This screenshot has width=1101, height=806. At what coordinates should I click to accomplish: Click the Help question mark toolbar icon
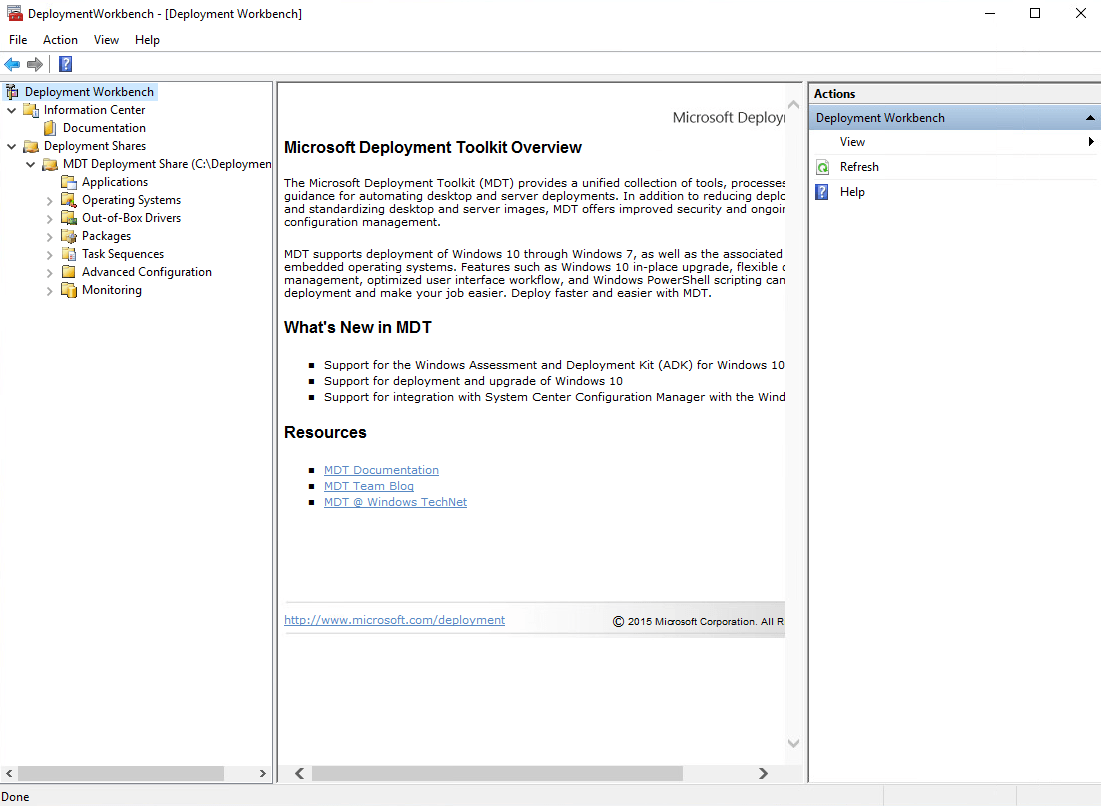click(x=64, y=63)
